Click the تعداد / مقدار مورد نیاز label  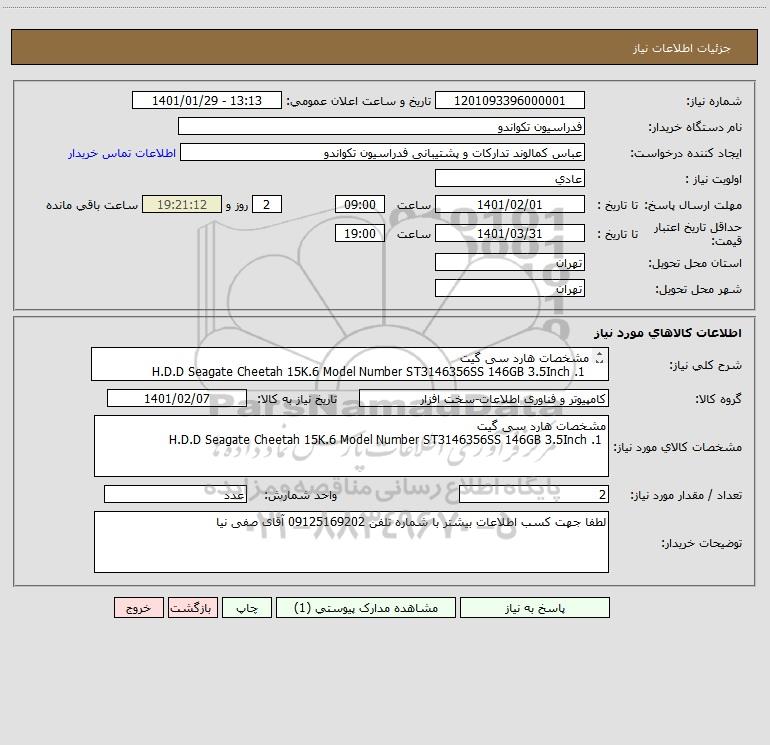pos(686,496)
